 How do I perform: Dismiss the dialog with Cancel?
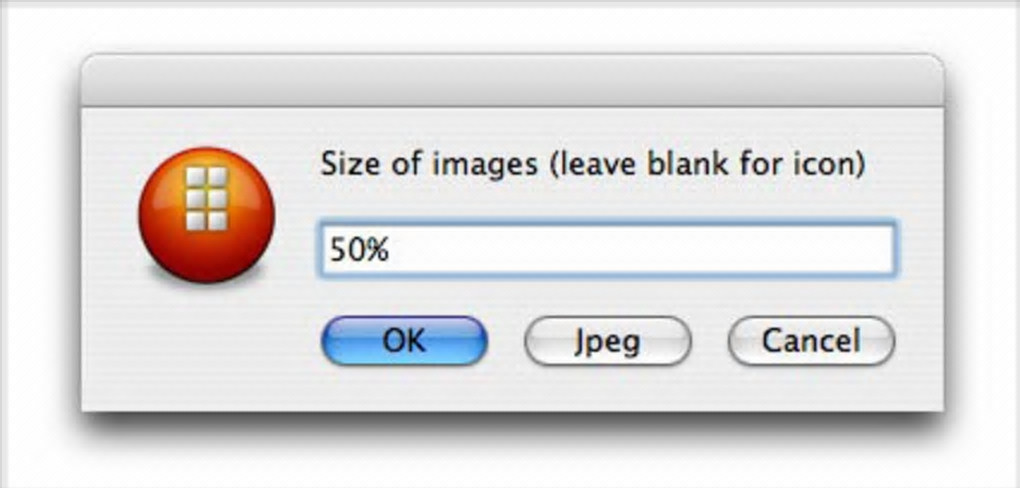pos(811,341)
